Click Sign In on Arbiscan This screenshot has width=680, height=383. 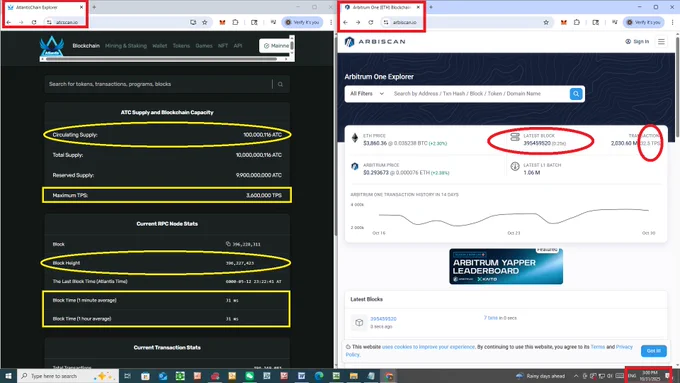pyautogui.click(x=637, y=42)
